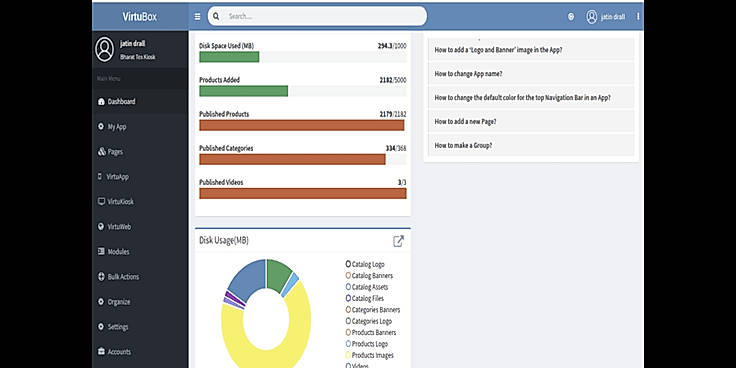Click the hamburger menu toggle icon
Screen dimensions: 736x368
click(x=197, y=16)
